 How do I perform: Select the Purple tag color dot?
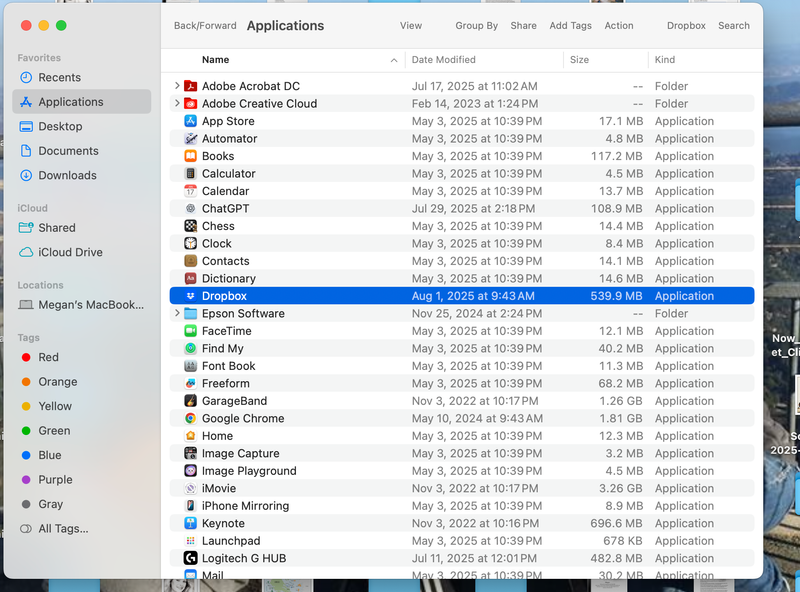26,480
